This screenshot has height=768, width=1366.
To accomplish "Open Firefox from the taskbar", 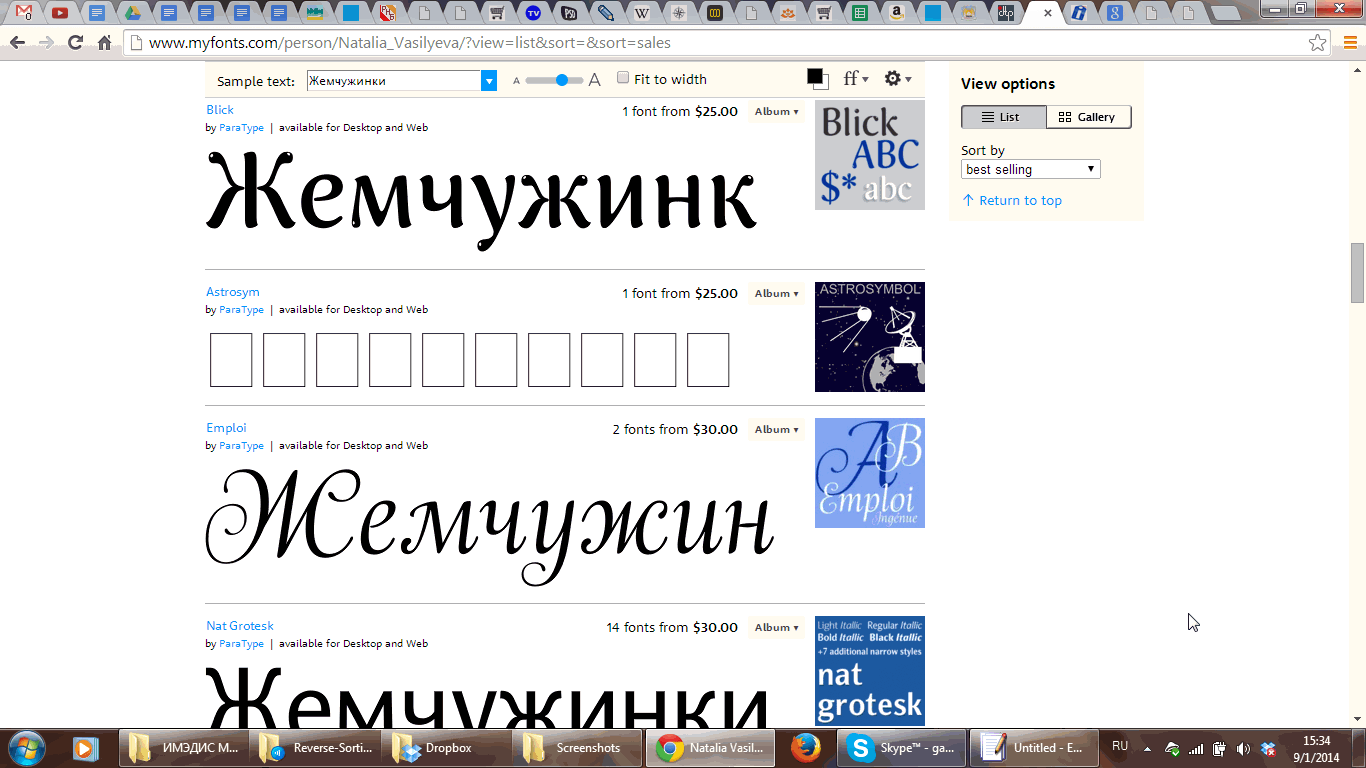I will click(x=805, y=747).
